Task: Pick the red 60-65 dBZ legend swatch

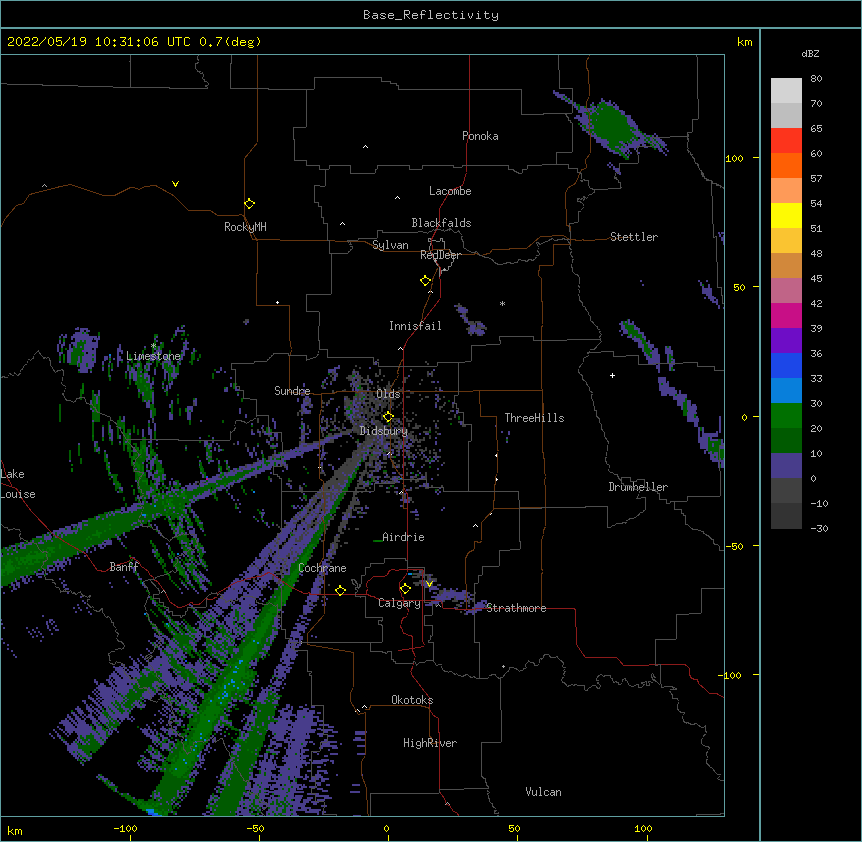Action: [x=786, y=141]
